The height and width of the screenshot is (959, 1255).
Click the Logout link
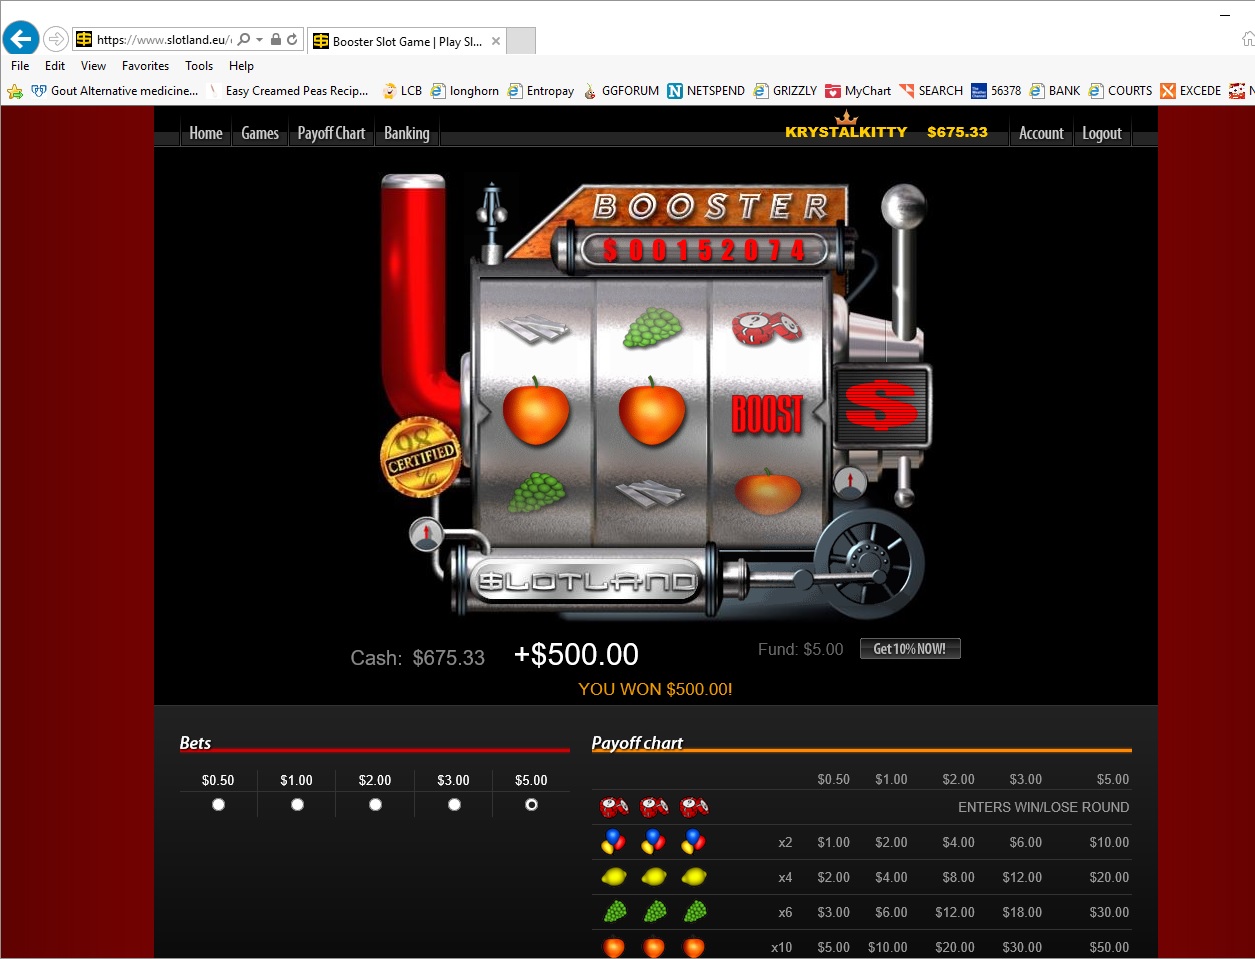pos(1102,133)
